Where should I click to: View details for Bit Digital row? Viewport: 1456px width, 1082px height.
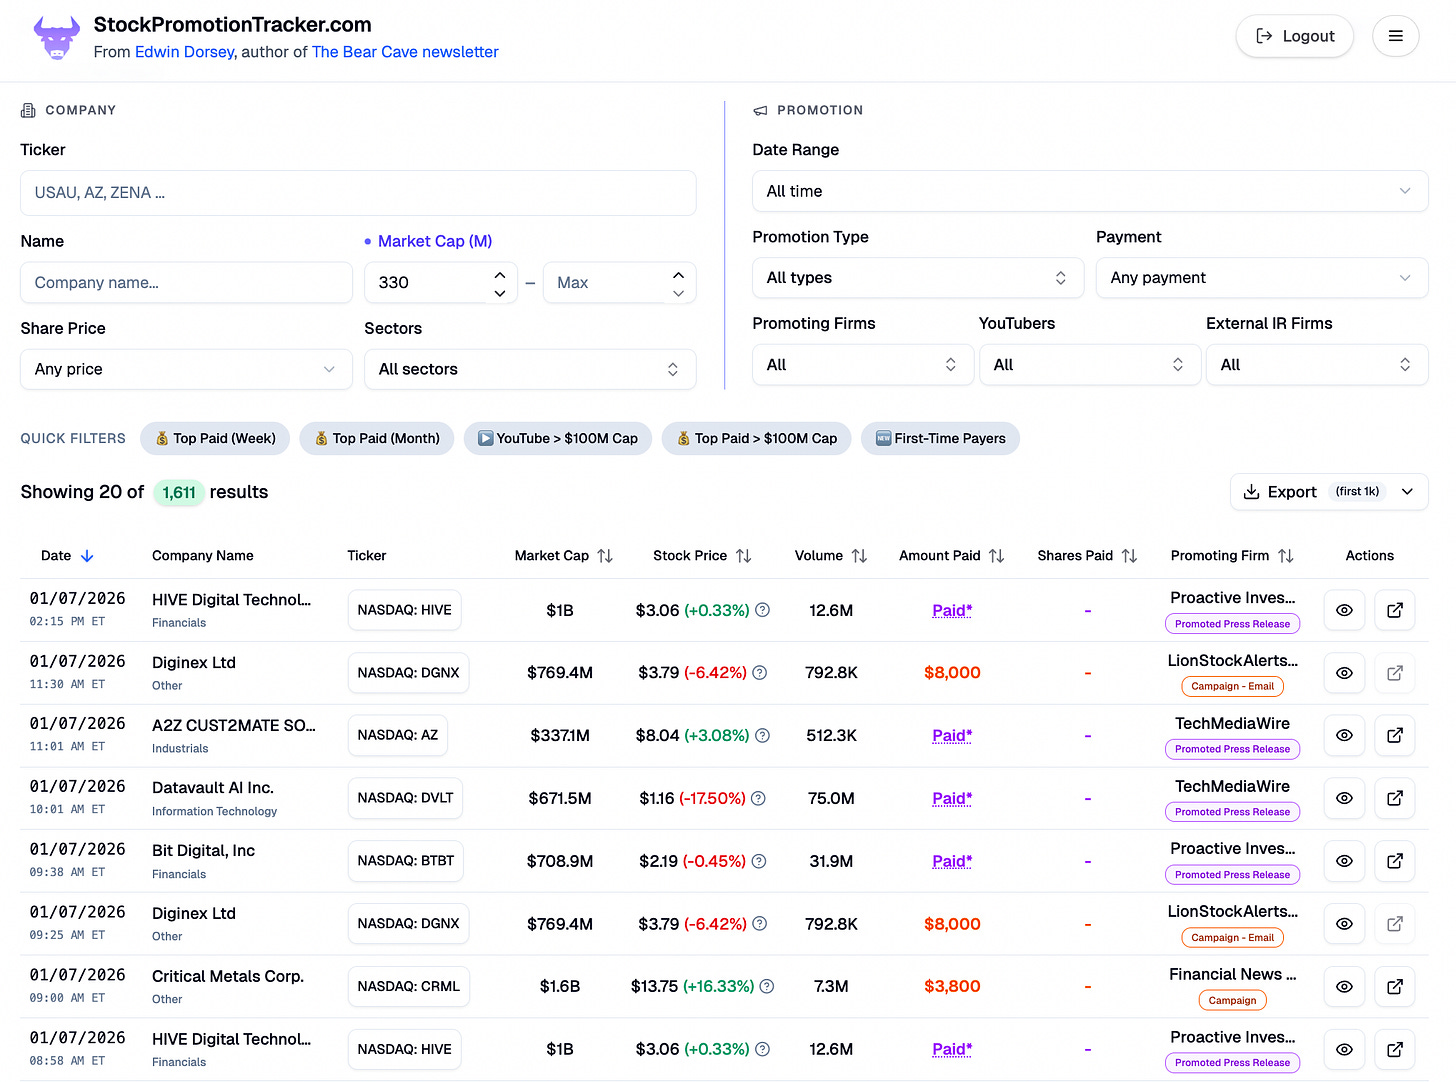[1344, 861]
